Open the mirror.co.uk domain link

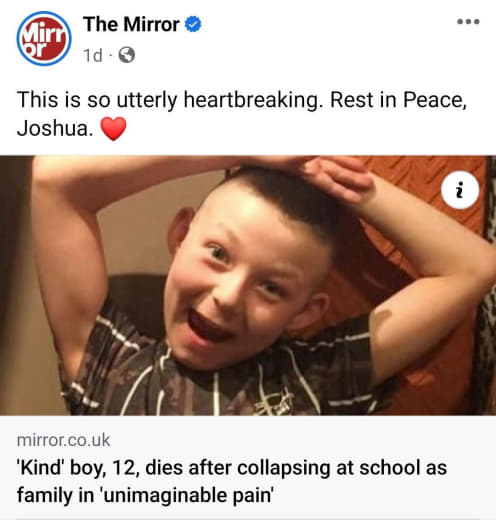[63, 440]
